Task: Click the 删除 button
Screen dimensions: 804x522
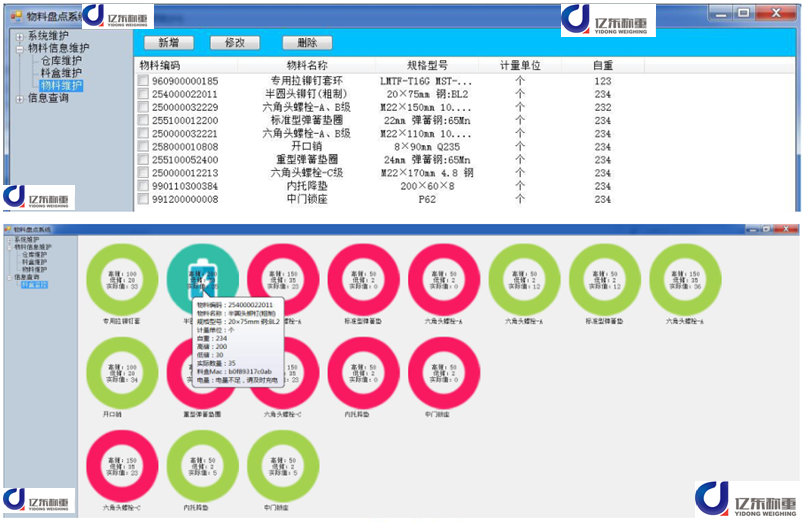Action: click(307, 43)
